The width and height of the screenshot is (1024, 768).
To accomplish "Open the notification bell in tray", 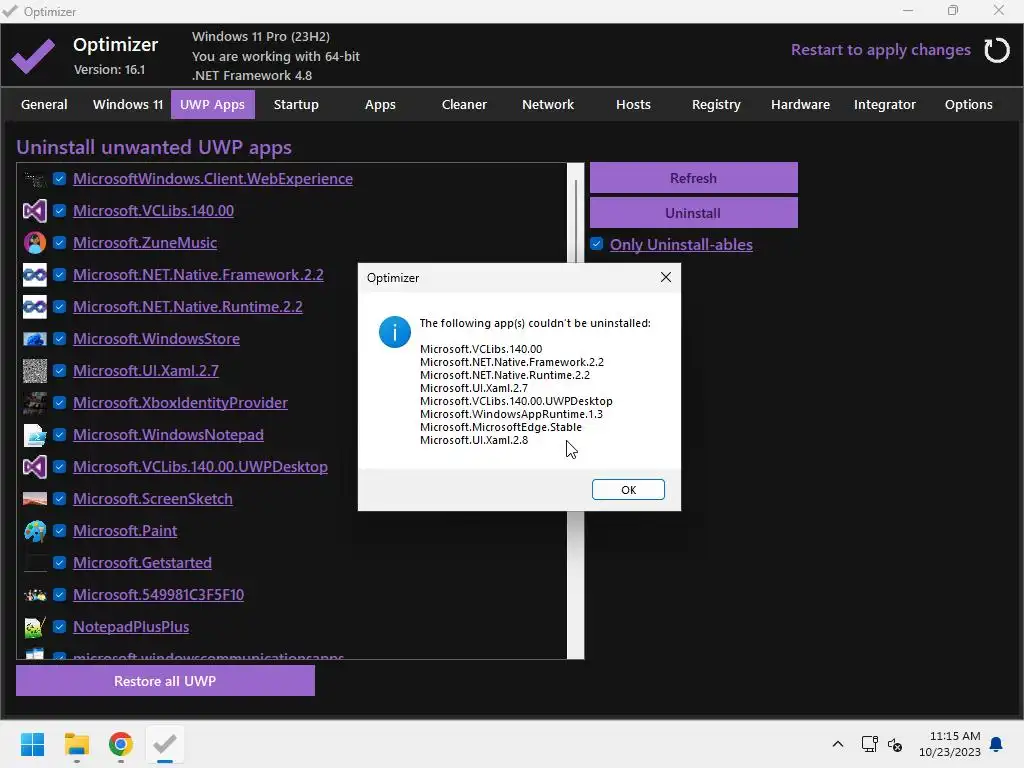I will (x=997, y=744).
